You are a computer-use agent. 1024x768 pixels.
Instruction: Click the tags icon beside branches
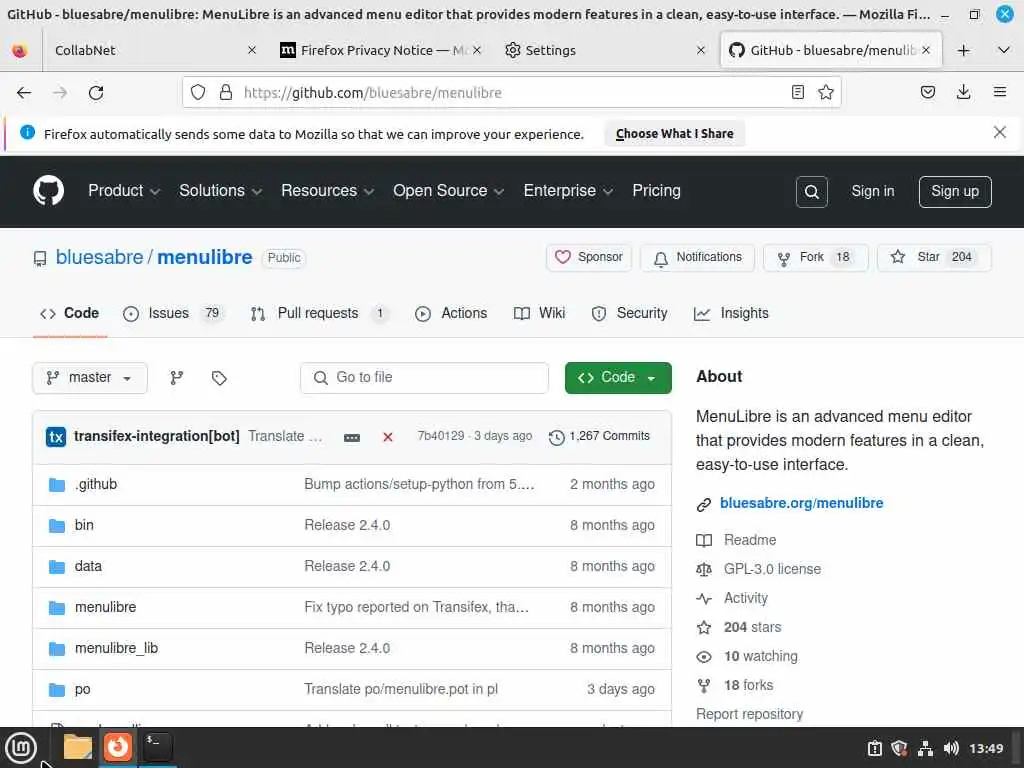tap(219, 377)
